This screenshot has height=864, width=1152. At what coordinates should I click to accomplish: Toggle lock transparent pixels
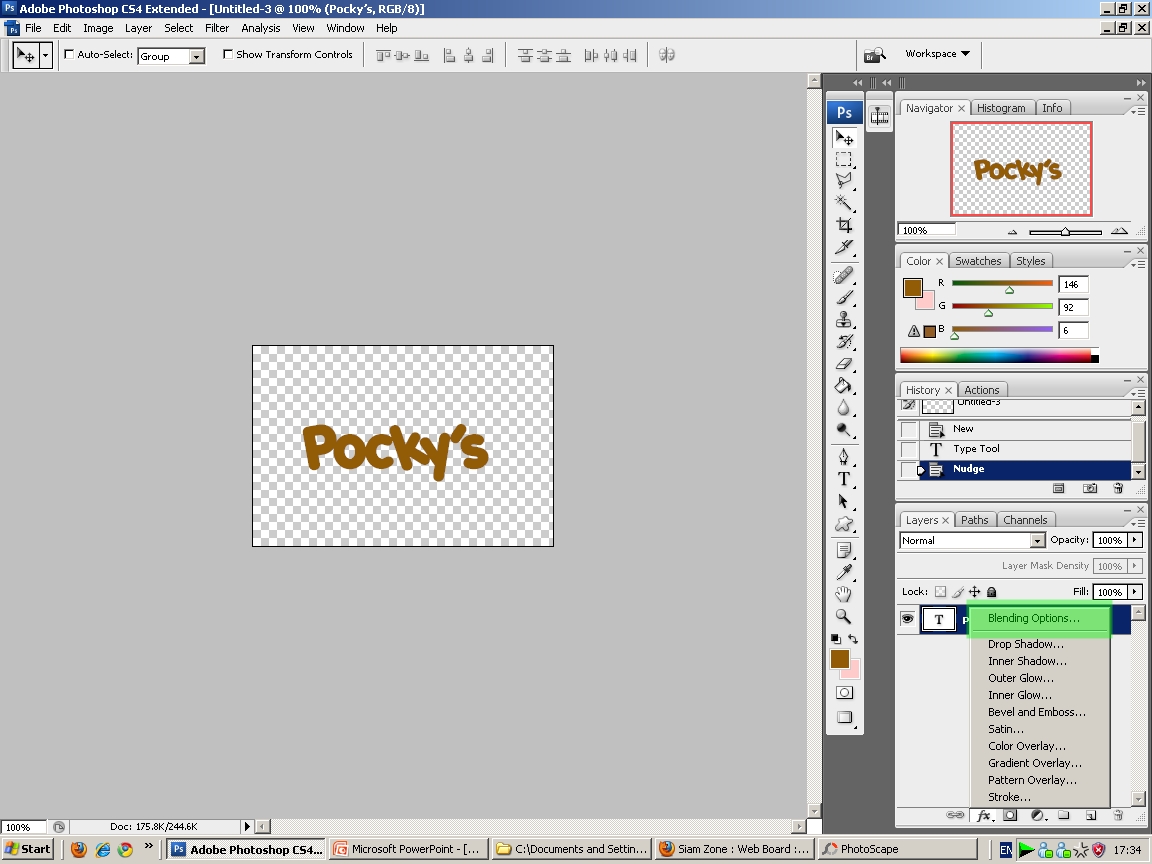click(940, 591)
